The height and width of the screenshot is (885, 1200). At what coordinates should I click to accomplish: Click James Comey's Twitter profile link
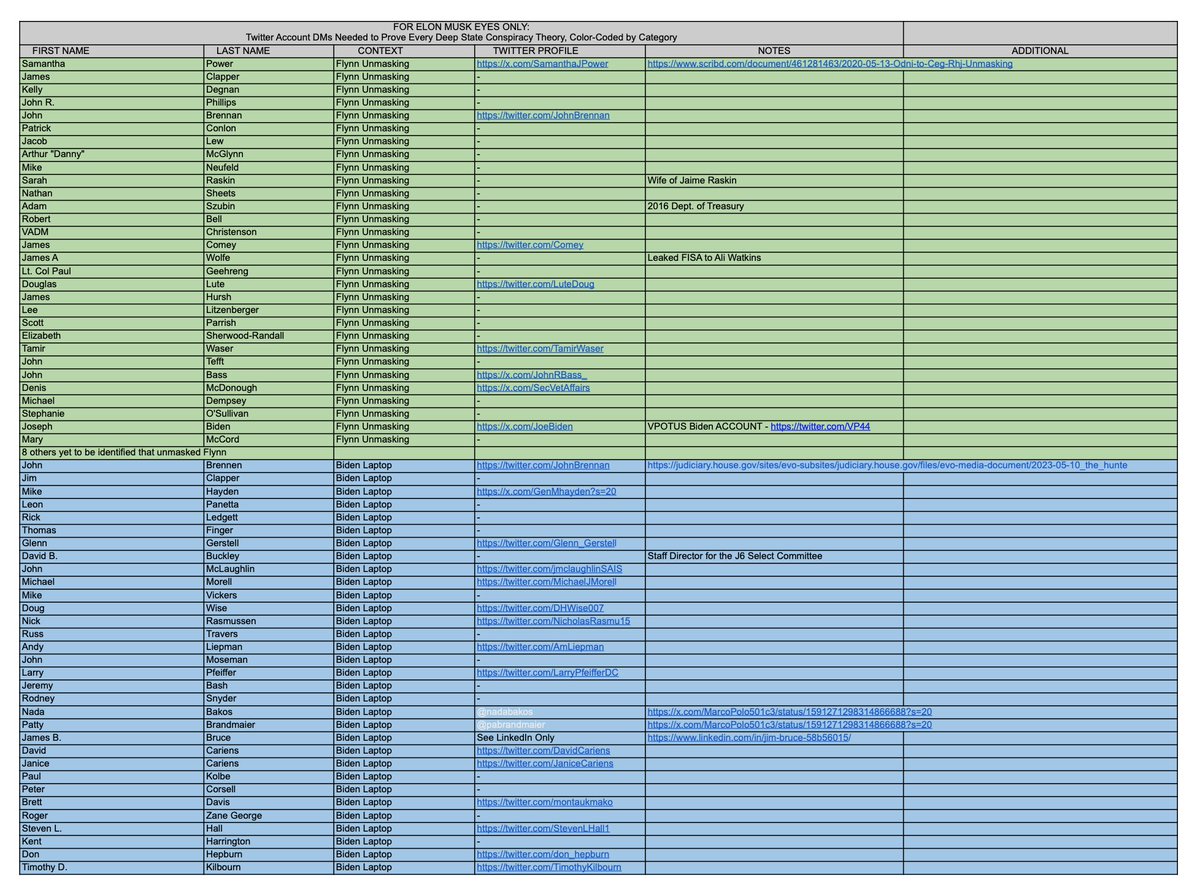530,245
